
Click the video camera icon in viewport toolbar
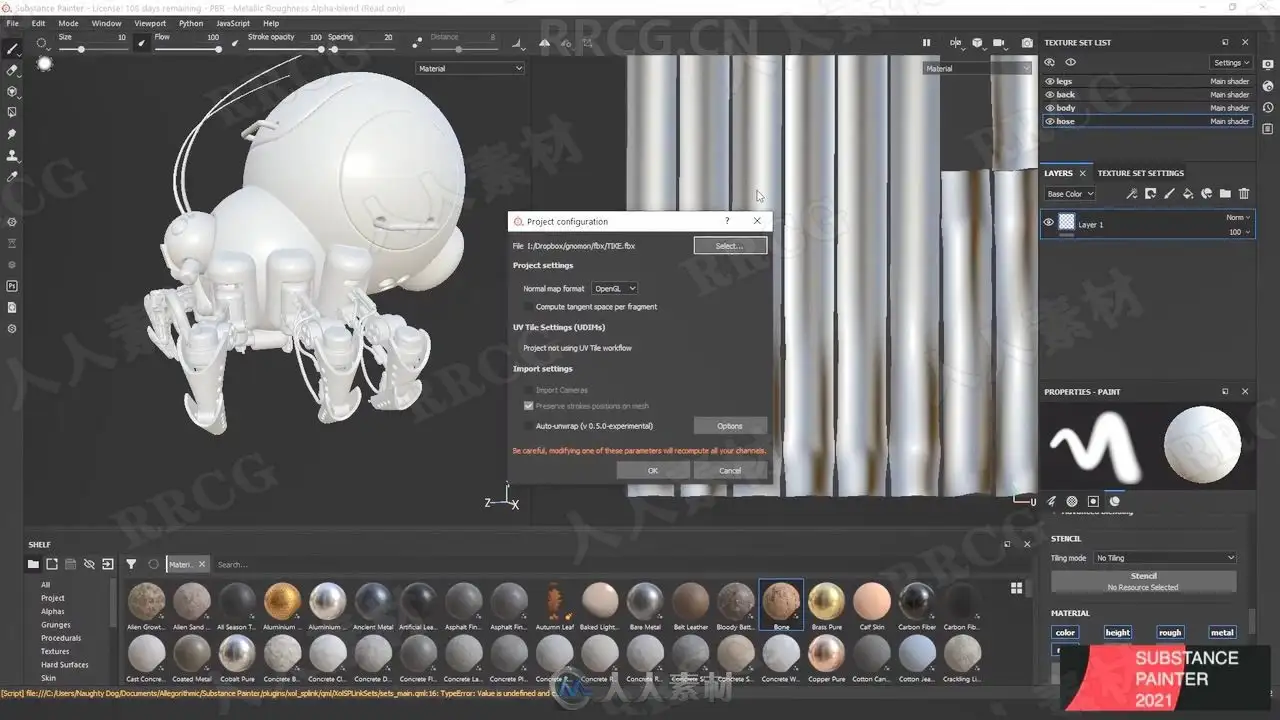point(1001,43)
